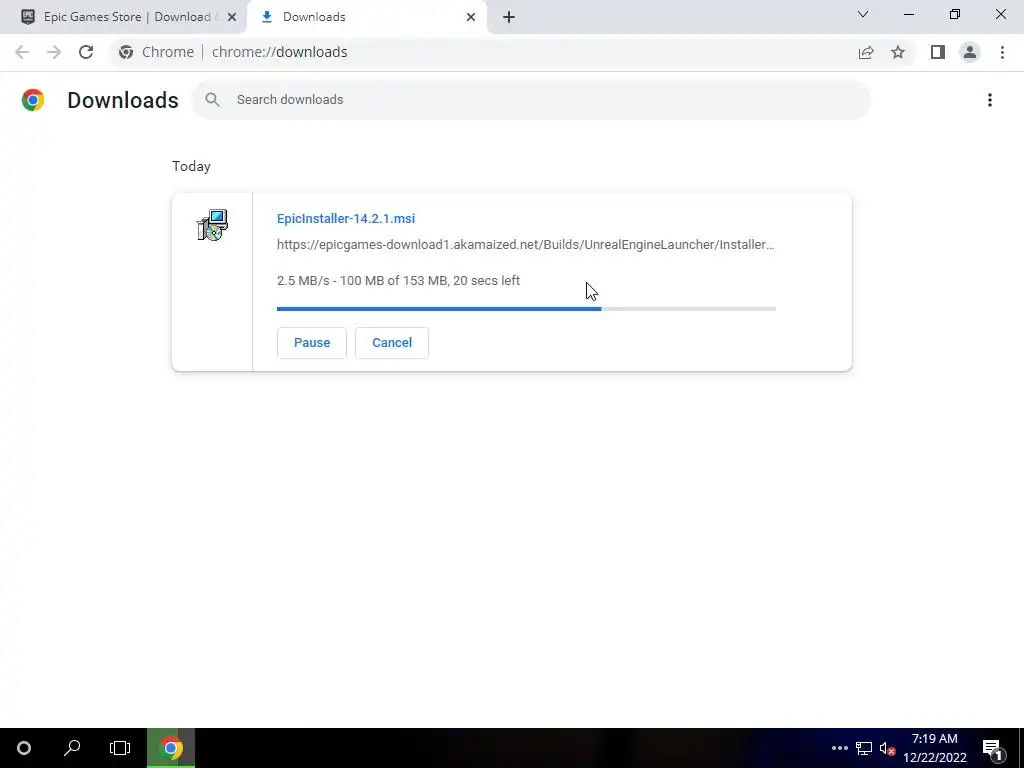Click the Chrome logo beside Downloads
Screen dimensions: 1024x768
pos(33,100)
